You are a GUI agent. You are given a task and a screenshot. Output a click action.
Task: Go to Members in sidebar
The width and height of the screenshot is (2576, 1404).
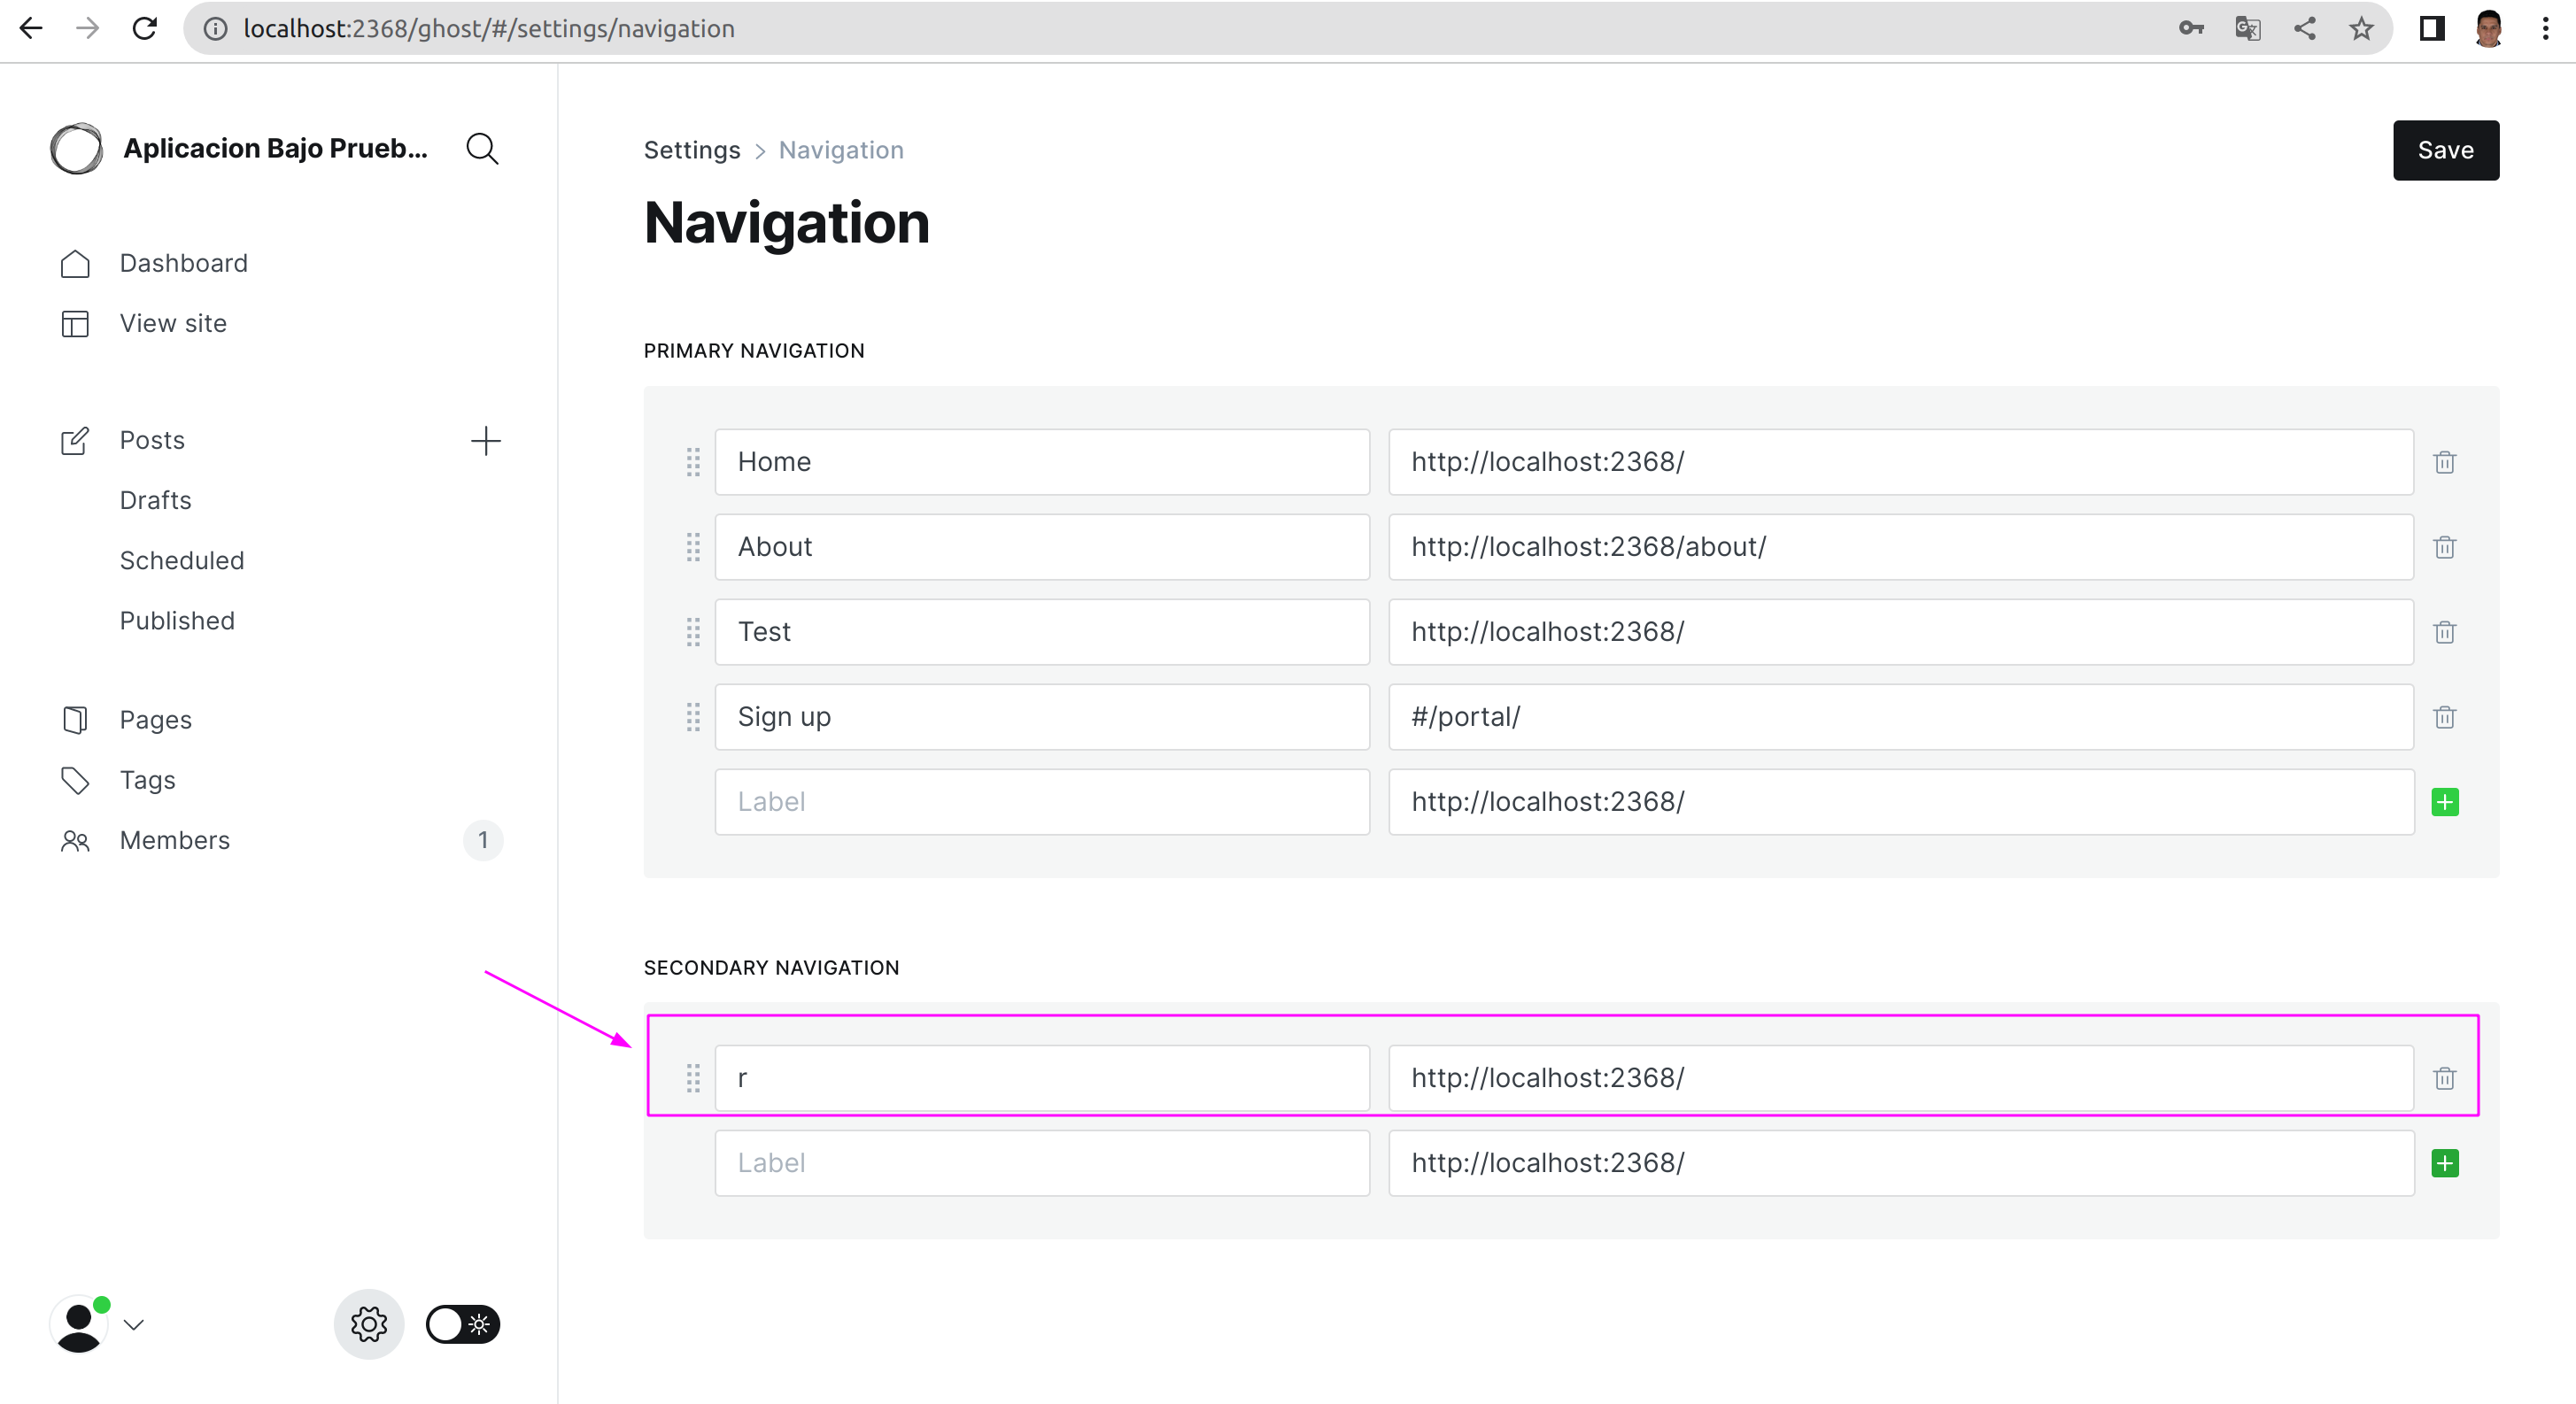174,840
